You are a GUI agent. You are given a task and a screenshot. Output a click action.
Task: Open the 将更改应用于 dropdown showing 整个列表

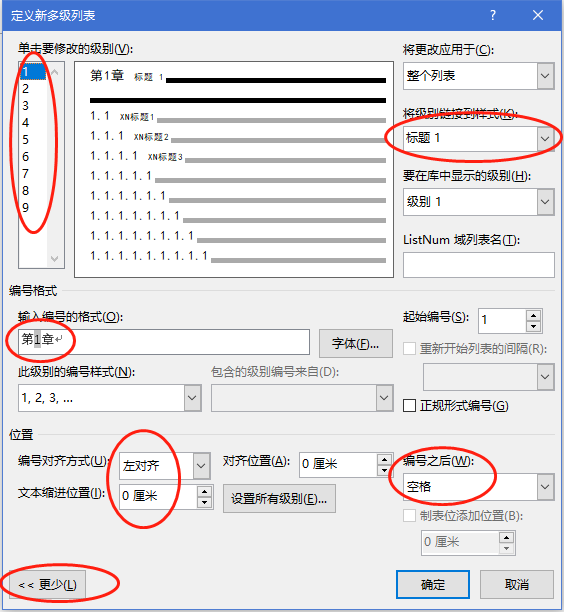pyautogui.click(x=479, y=76)
